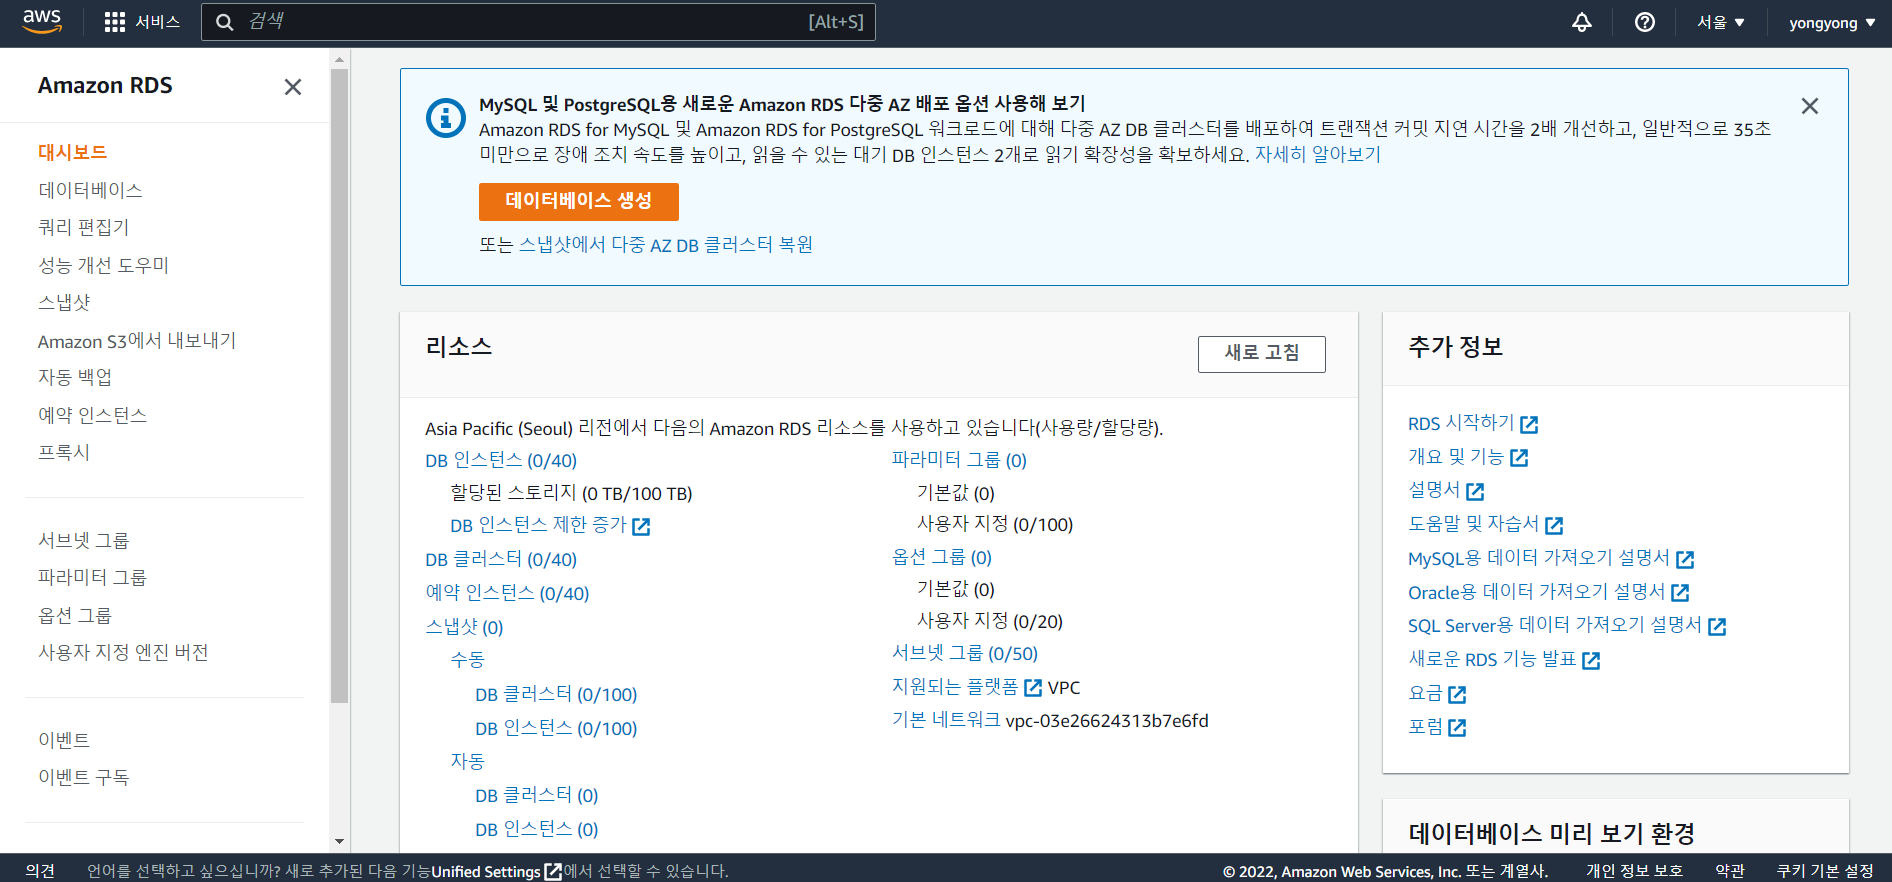The width and height of the screenshot is (1892, 882).
Task: Click the 새로 고침 refresh button
Action: (1262, 354)
